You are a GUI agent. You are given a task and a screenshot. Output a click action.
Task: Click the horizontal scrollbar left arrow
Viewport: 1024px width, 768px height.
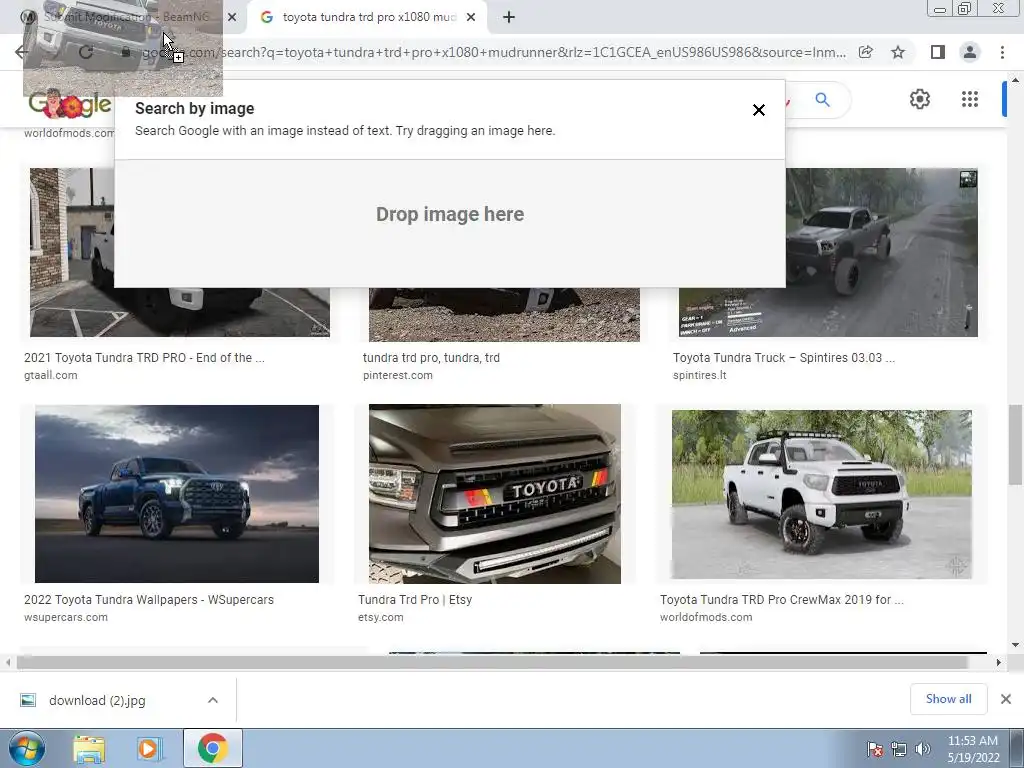(x=8, y=662)
